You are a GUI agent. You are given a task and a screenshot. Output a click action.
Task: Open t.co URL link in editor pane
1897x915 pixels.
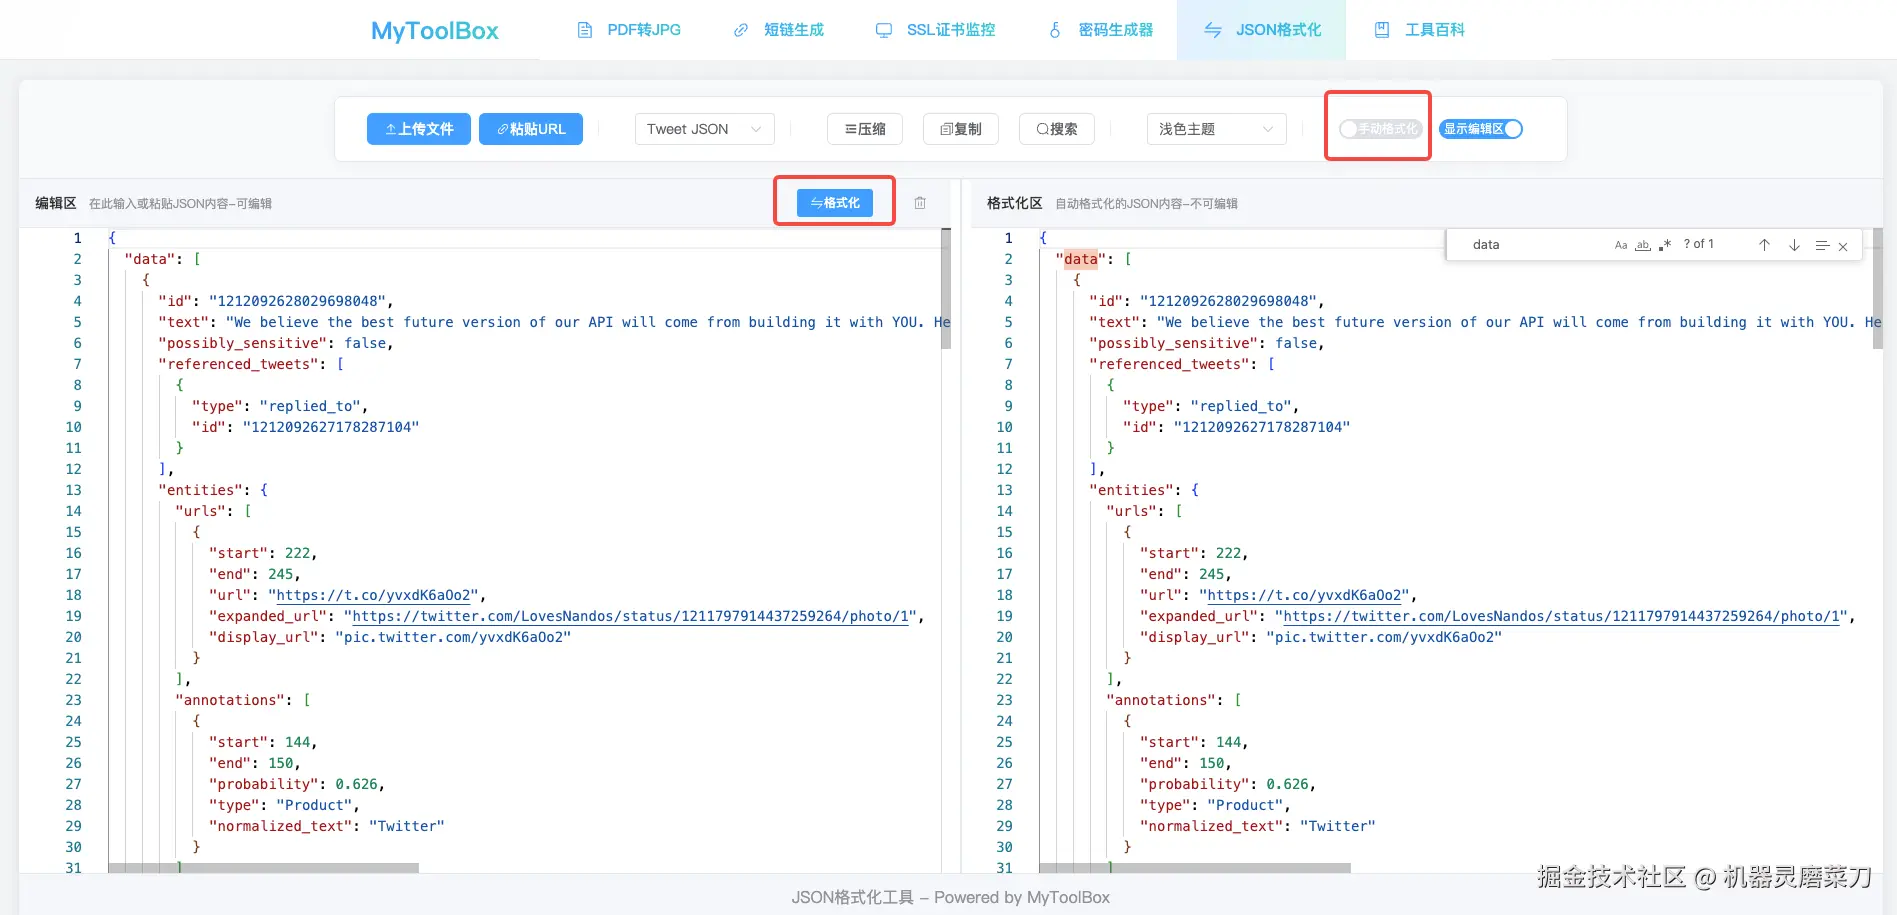pyautogui.click(x=372, y=595)
